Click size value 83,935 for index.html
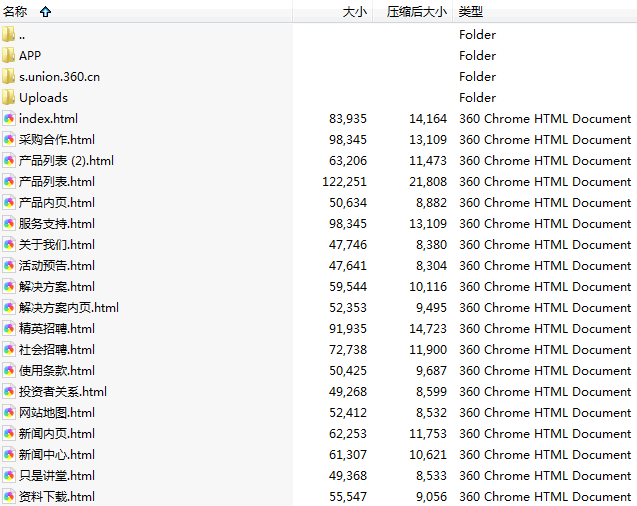The height and width of the screenshot is (506, 637). click(348, 119)
